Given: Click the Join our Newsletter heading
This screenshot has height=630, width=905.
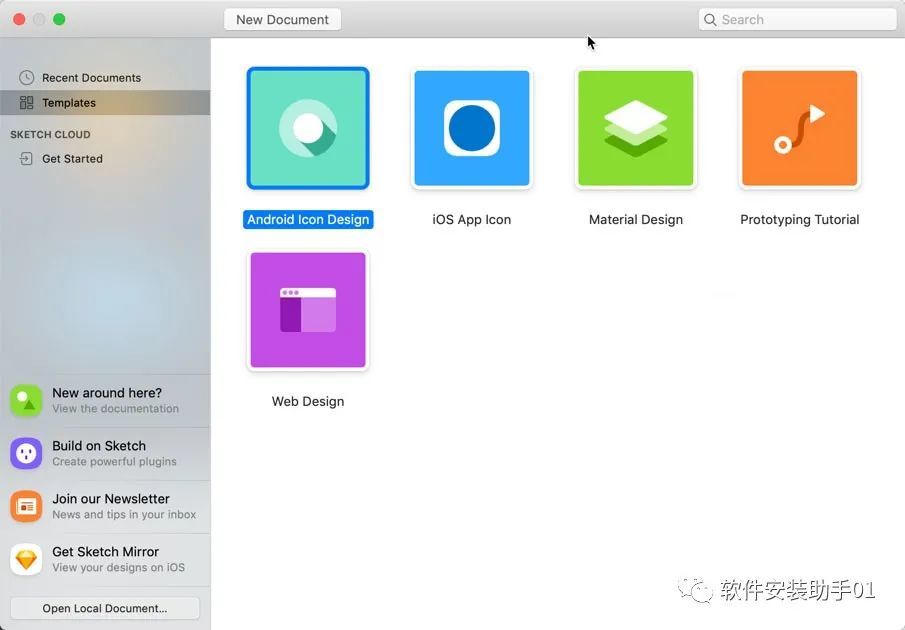Looking at the screenshot, I should (x=111, y=499).
